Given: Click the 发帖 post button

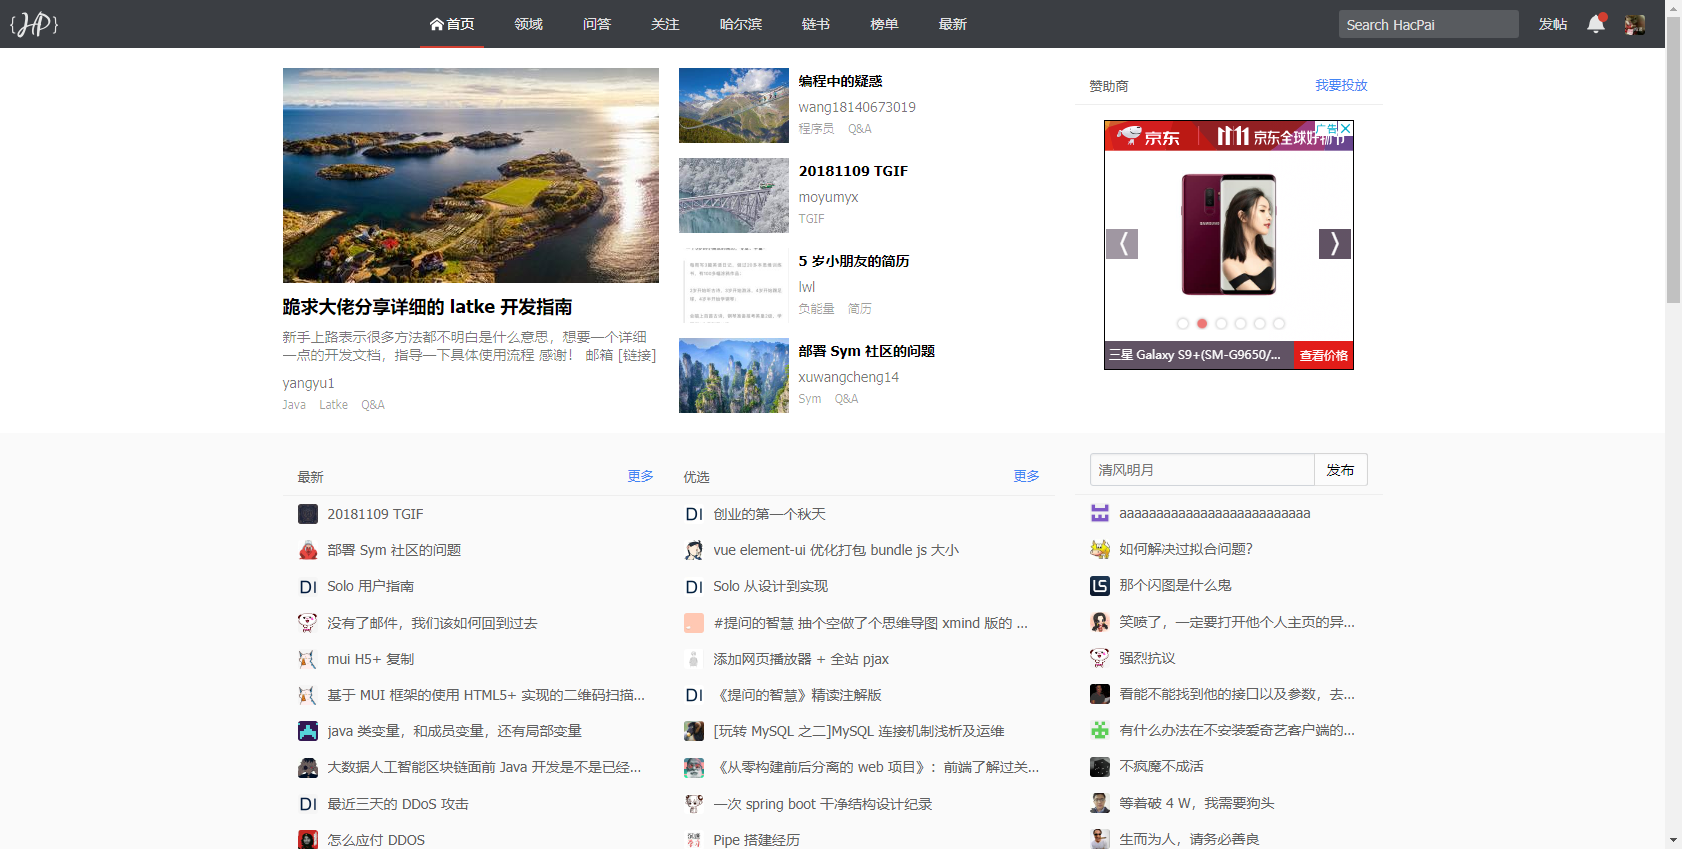Looking at the screenshot, I should 1553,24.
